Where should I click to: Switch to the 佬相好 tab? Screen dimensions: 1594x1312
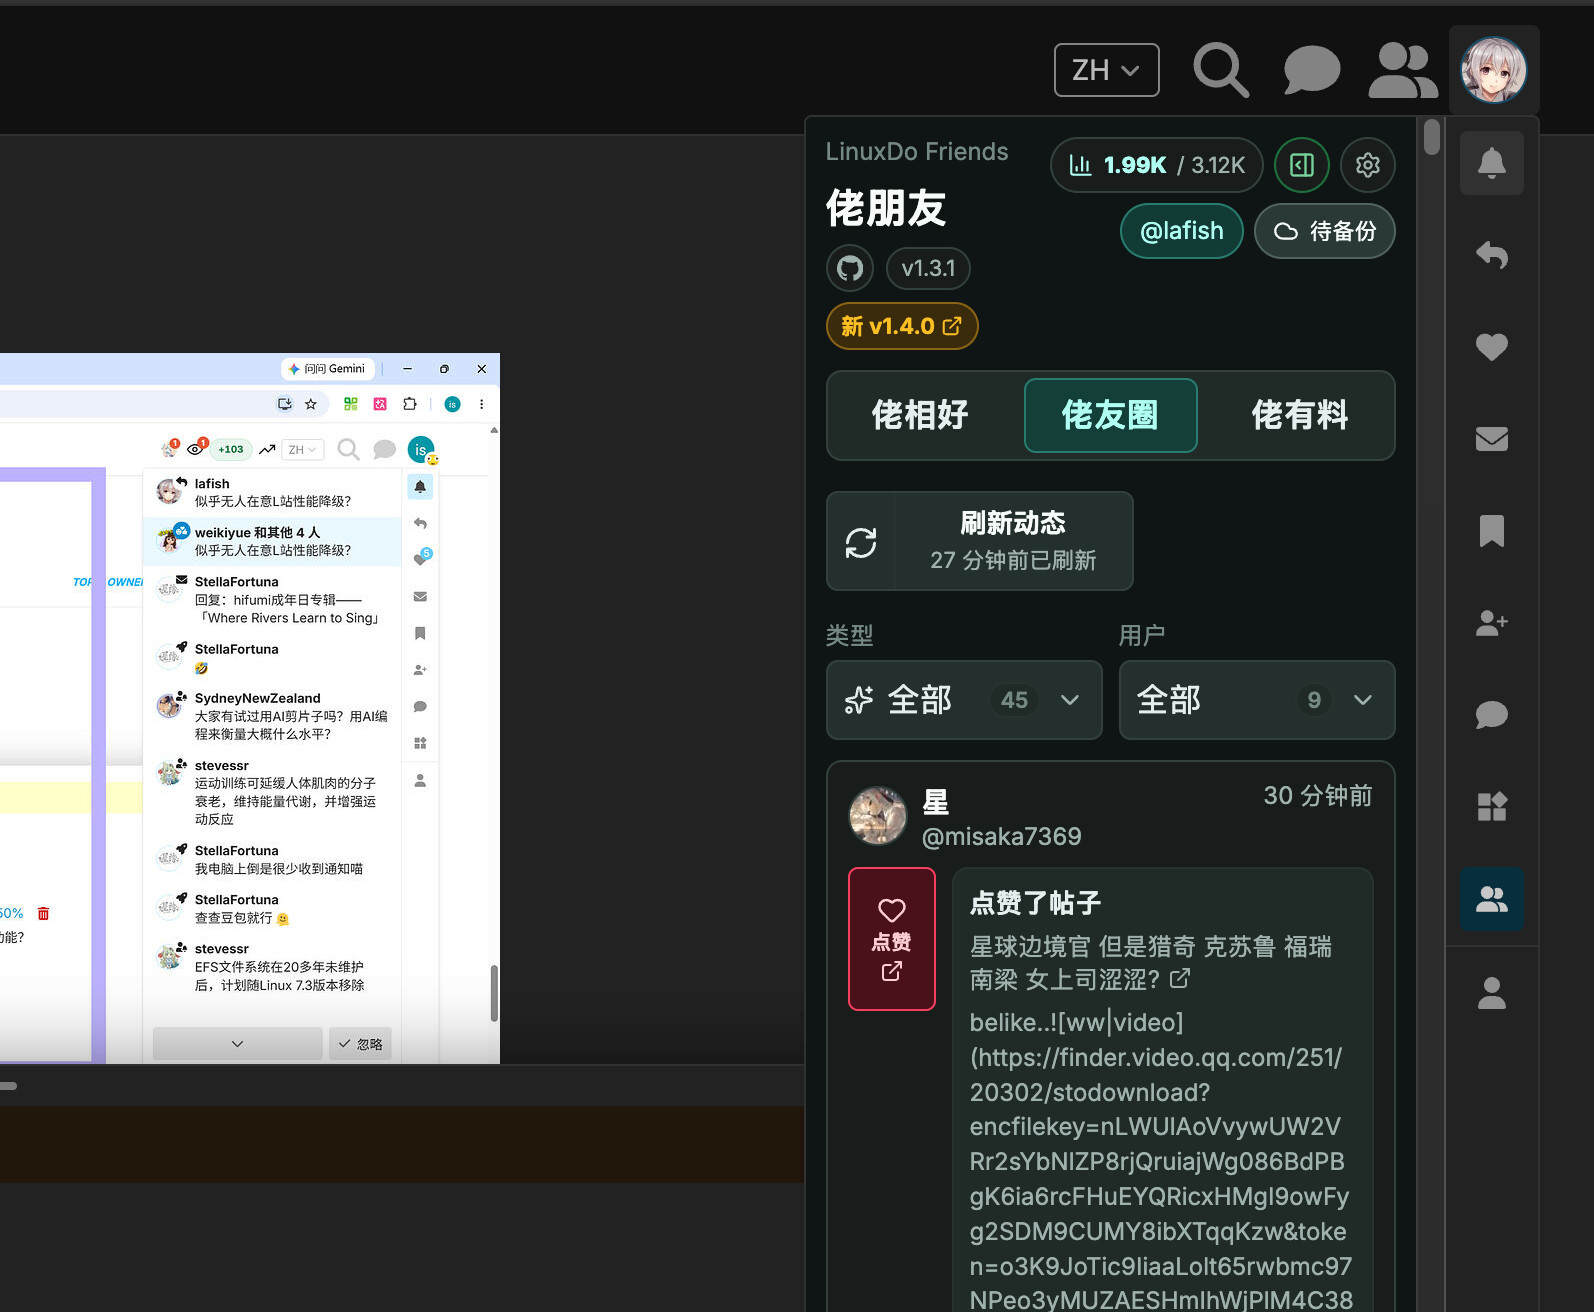[x=920, y=415]
